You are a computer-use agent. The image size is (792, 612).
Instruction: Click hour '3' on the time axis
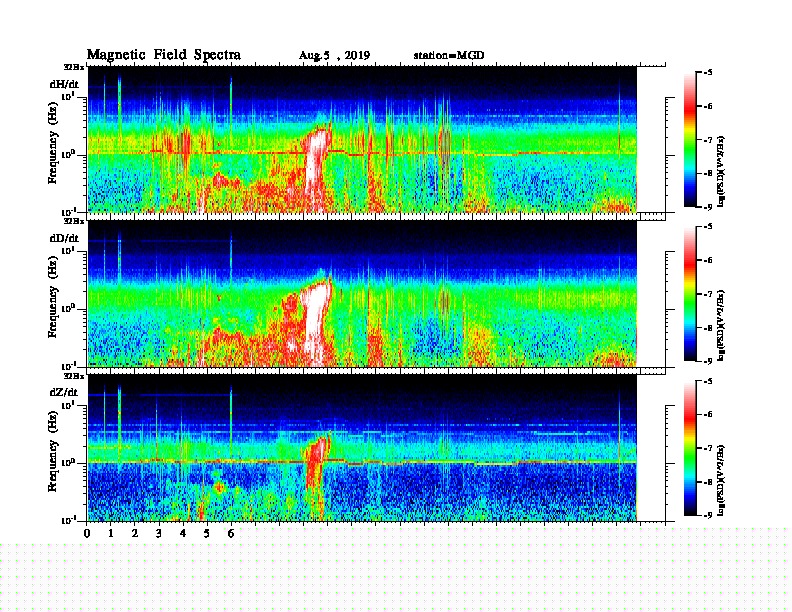tap(159, 533)
